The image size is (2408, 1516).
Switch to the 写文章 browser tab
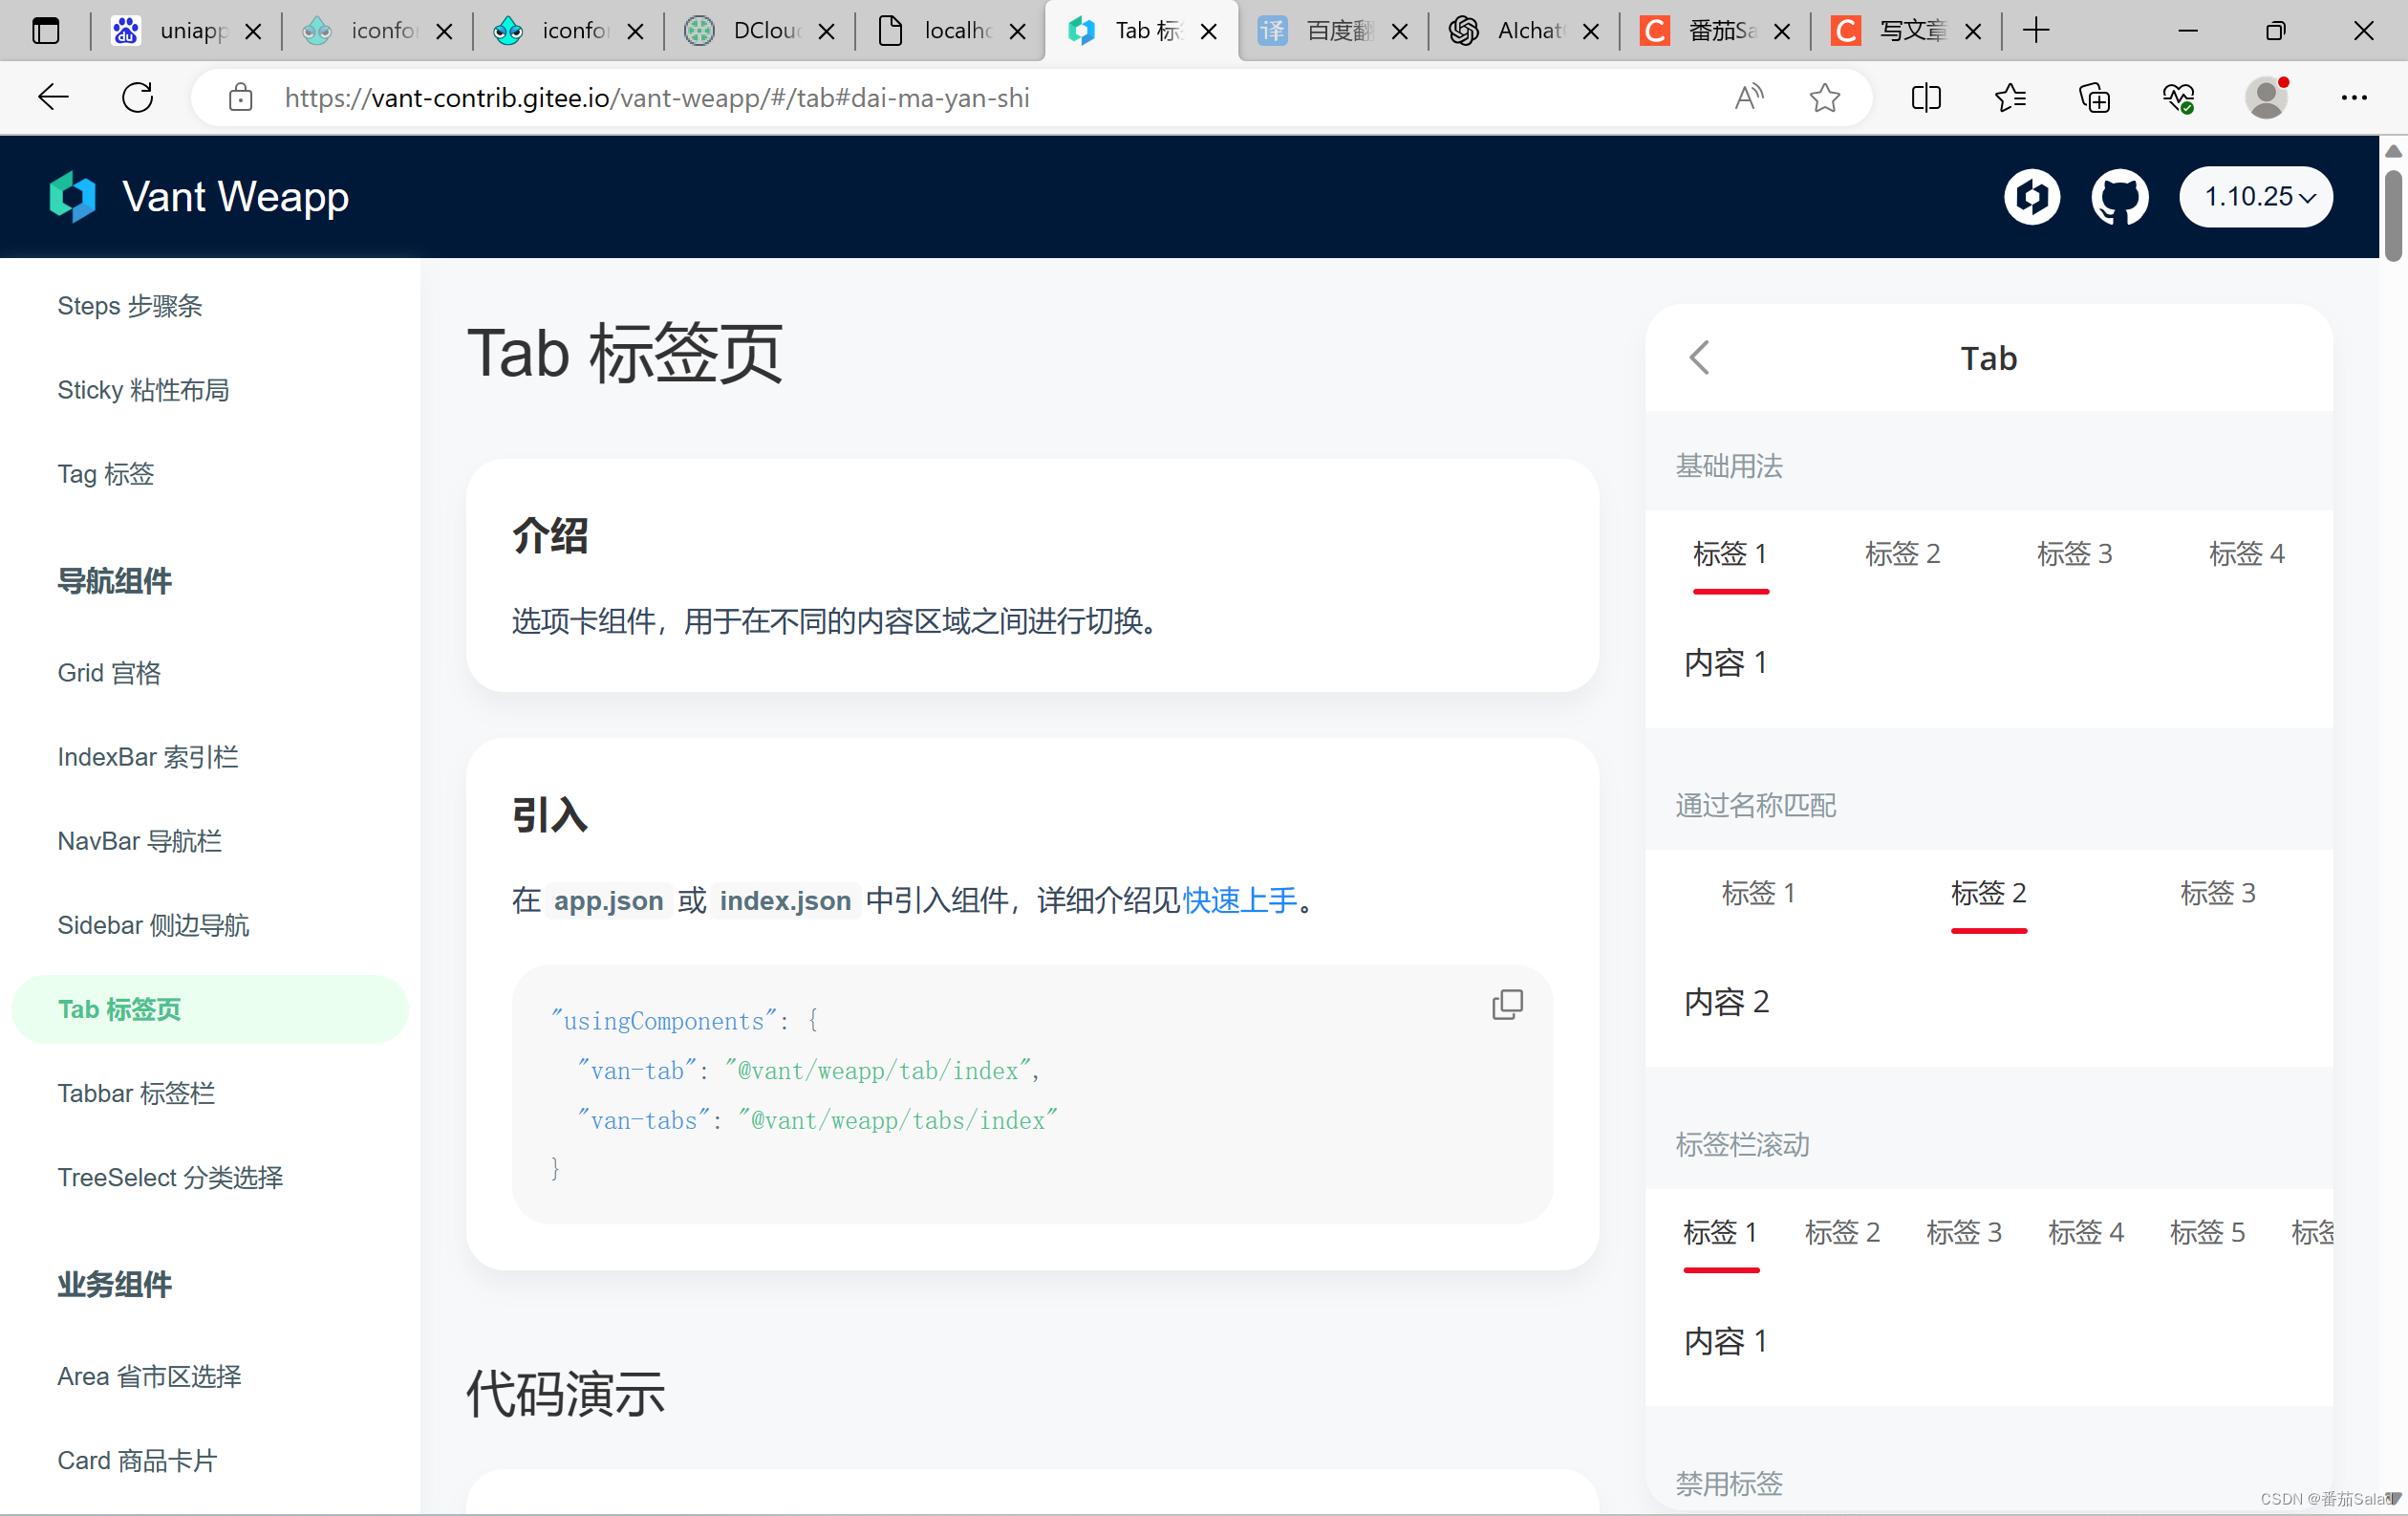[x=1905, y=31]
